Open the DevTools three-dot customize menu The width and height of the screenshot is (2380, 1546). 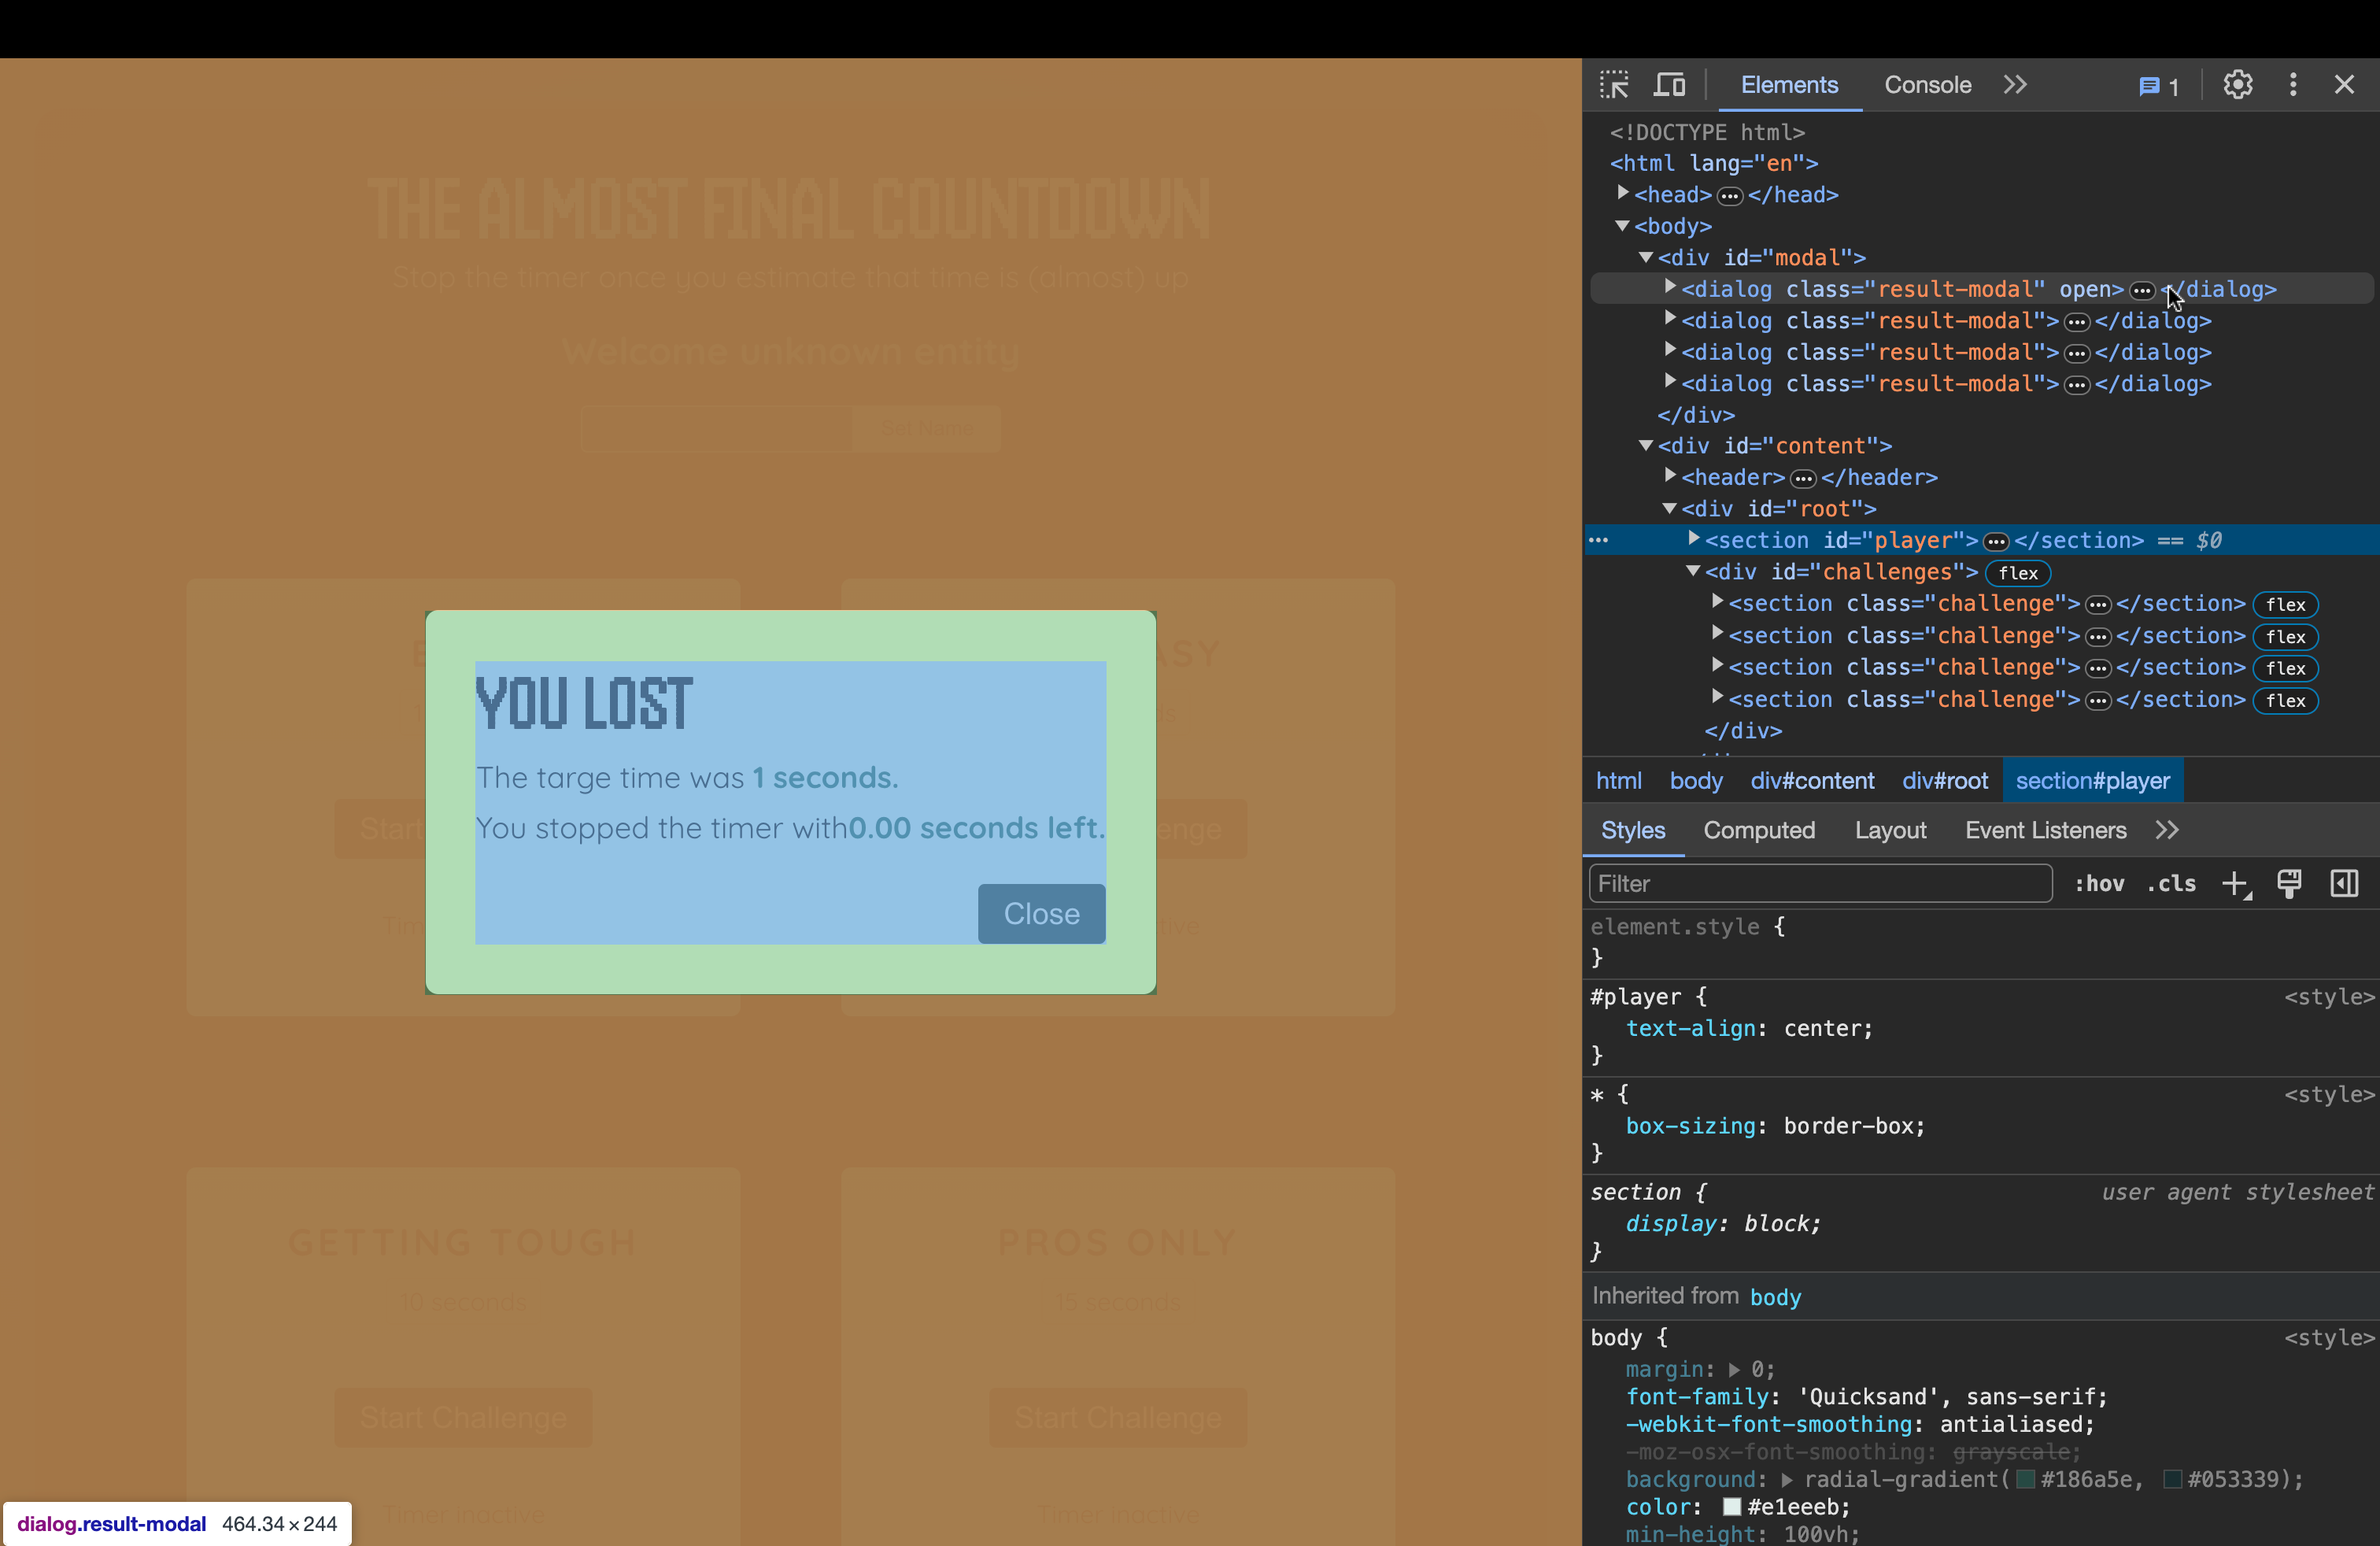pyautogui.click(x=2293, y=85)
